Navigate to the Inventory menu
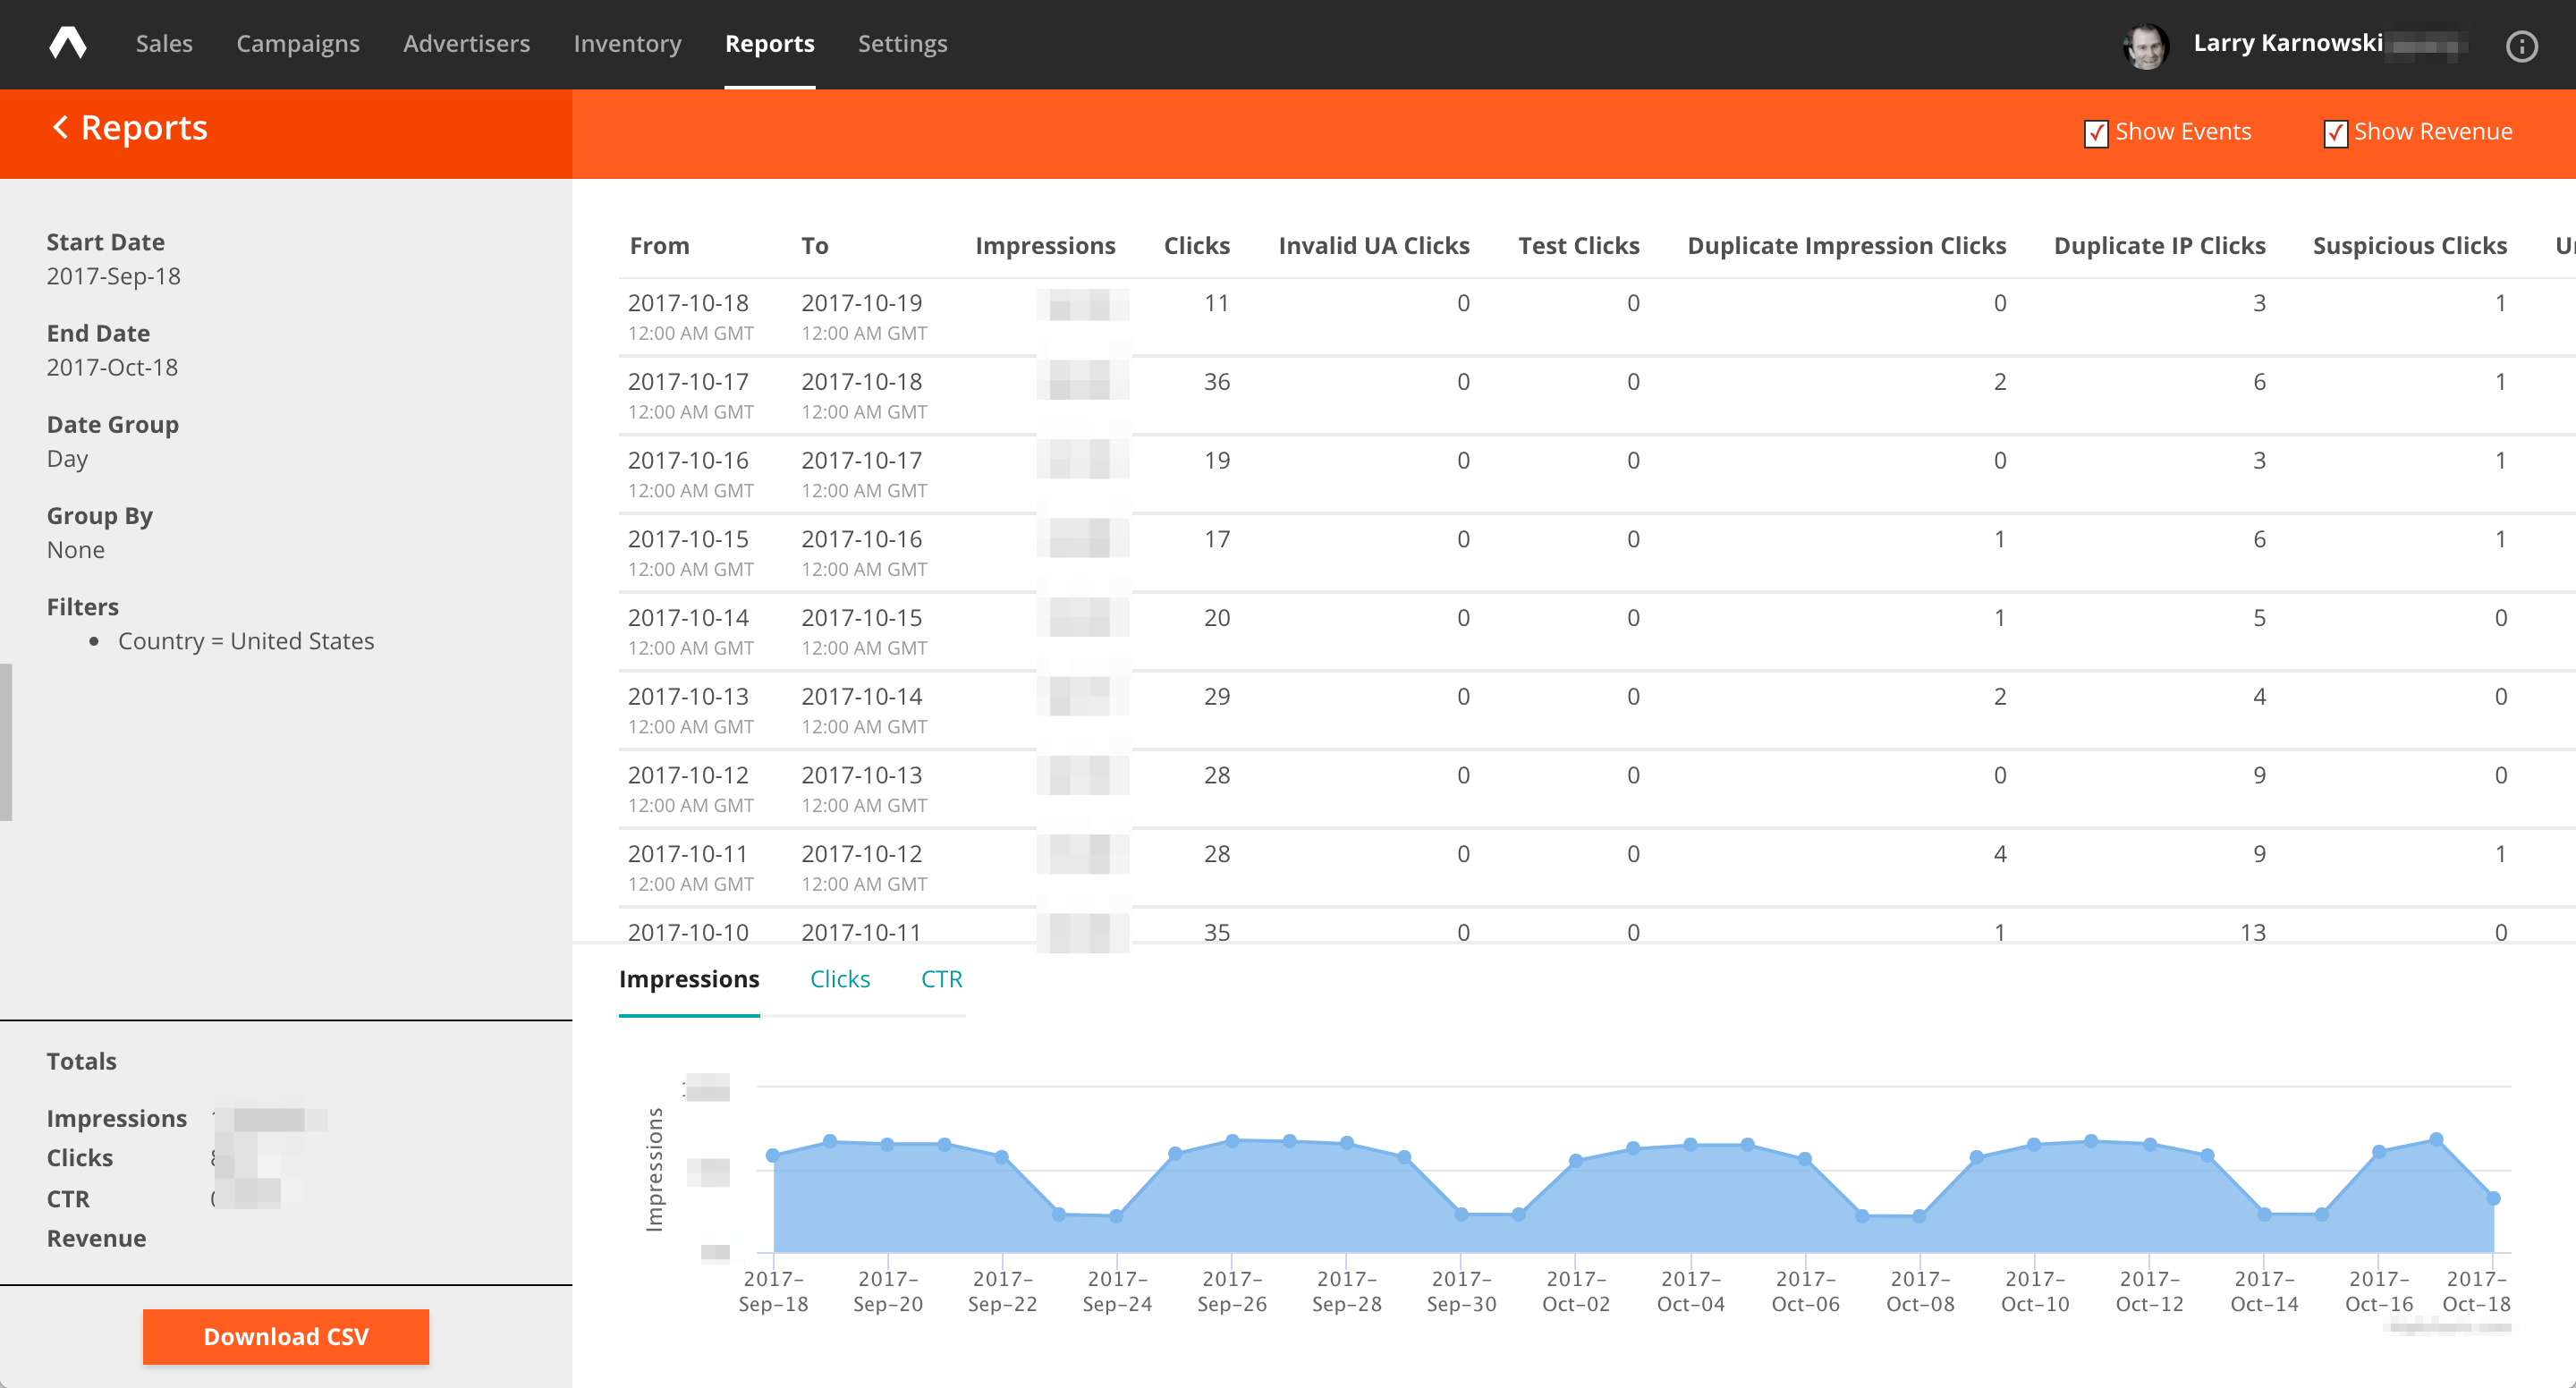 coord(627,43)
